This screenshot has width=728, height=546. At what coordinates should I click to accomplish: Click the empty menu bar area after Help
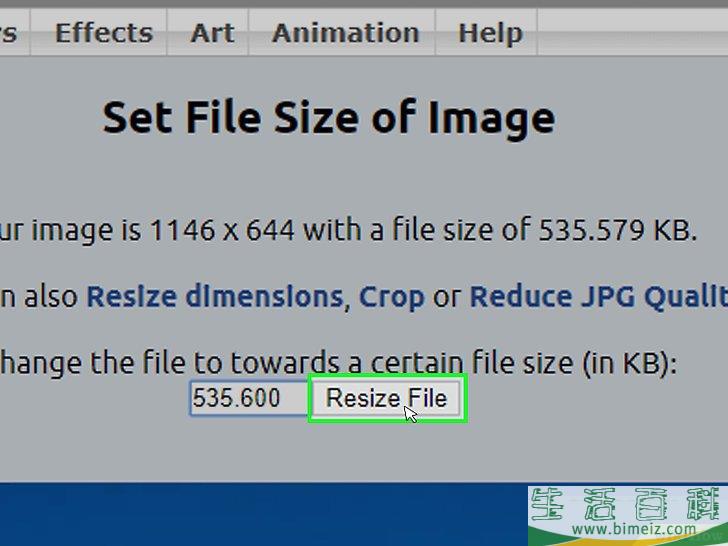(632, 33)
